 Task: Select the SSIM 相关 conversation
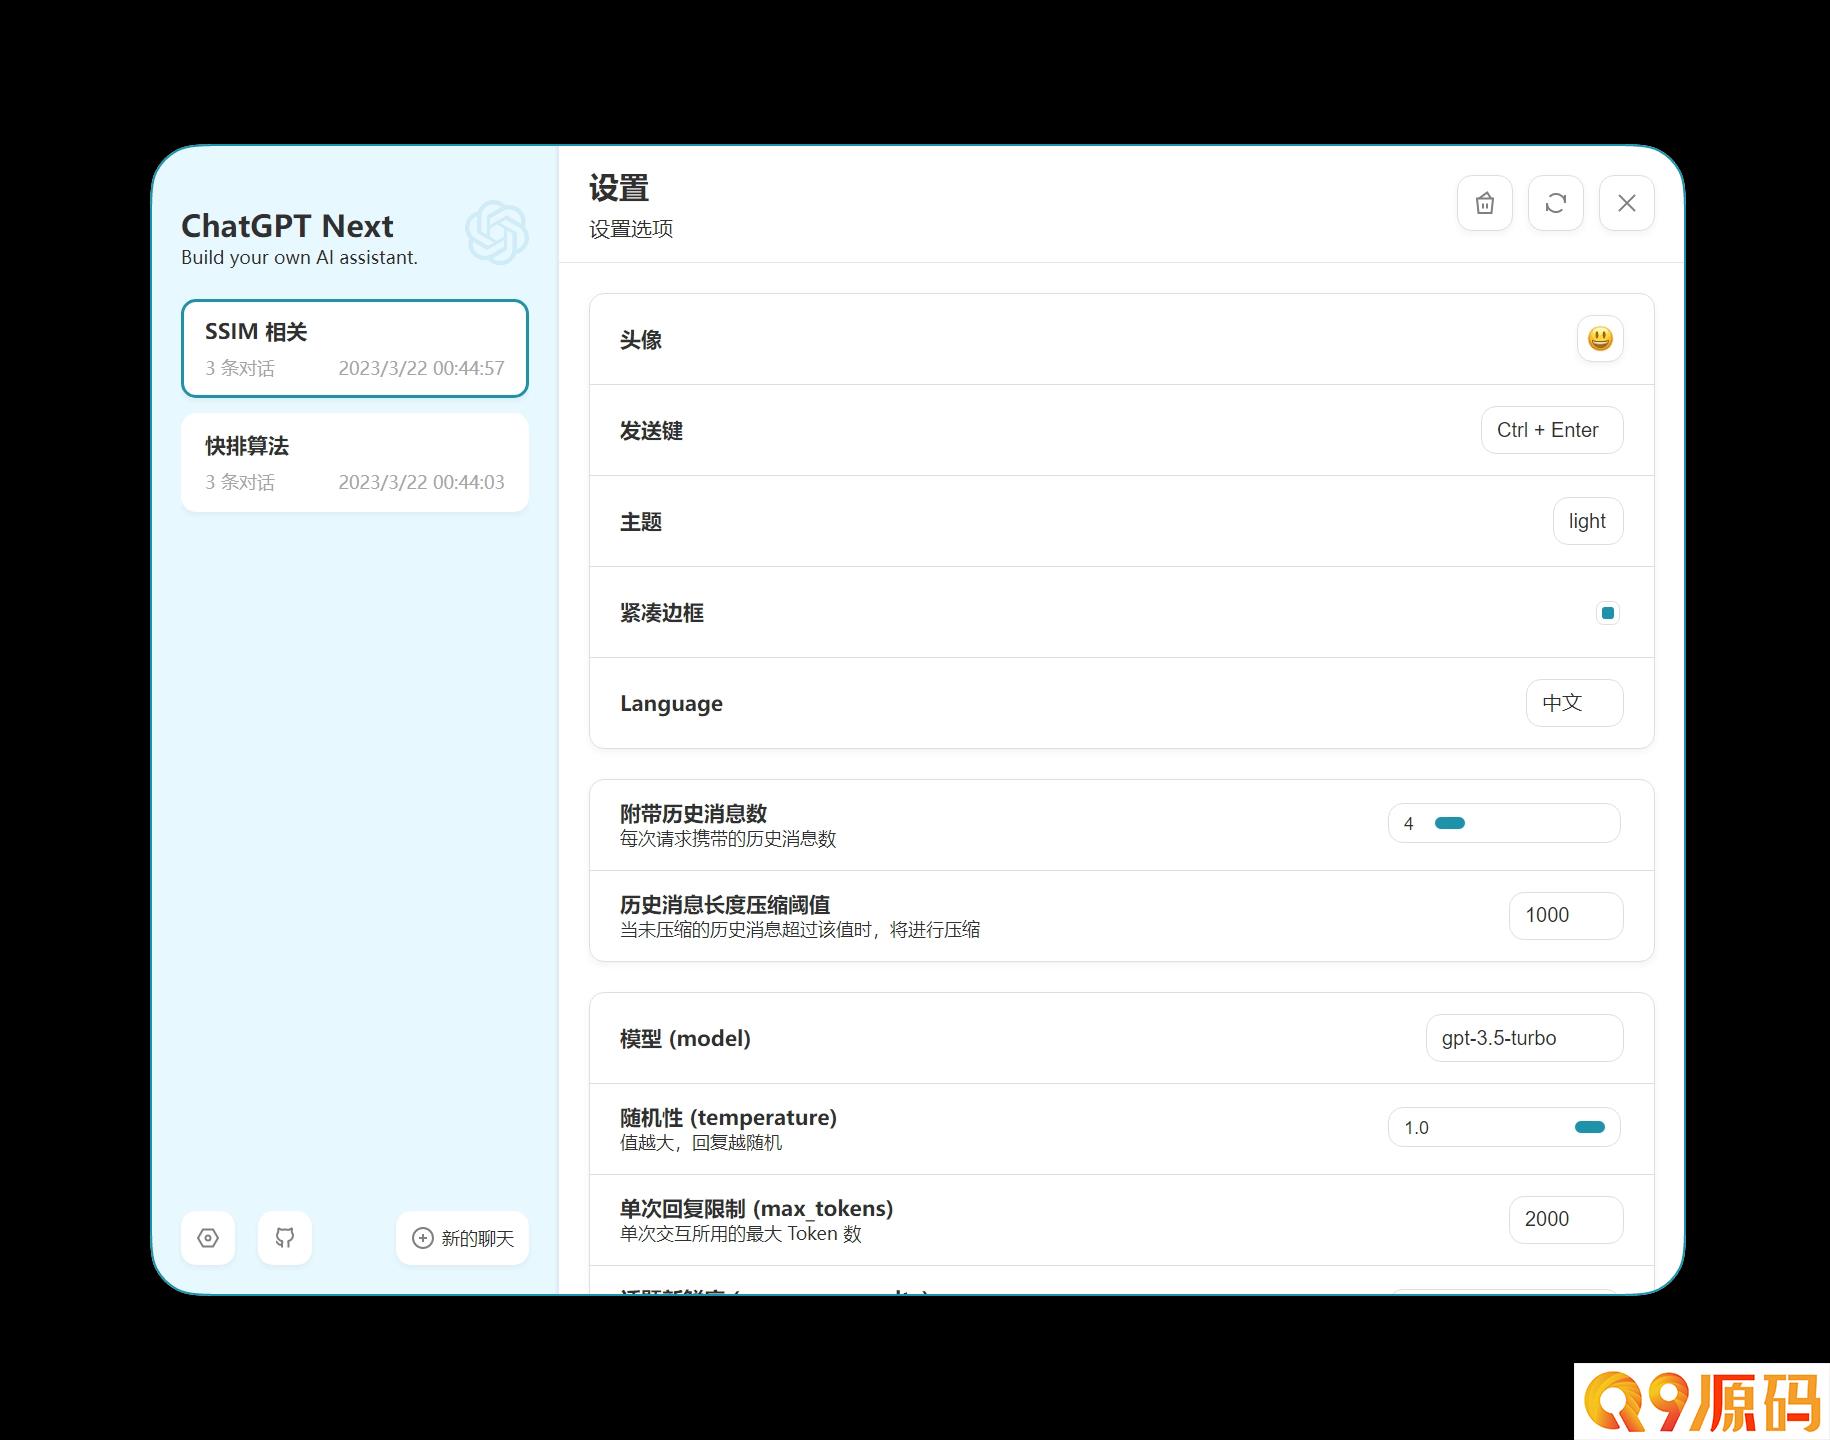click(x=355, y=348)
